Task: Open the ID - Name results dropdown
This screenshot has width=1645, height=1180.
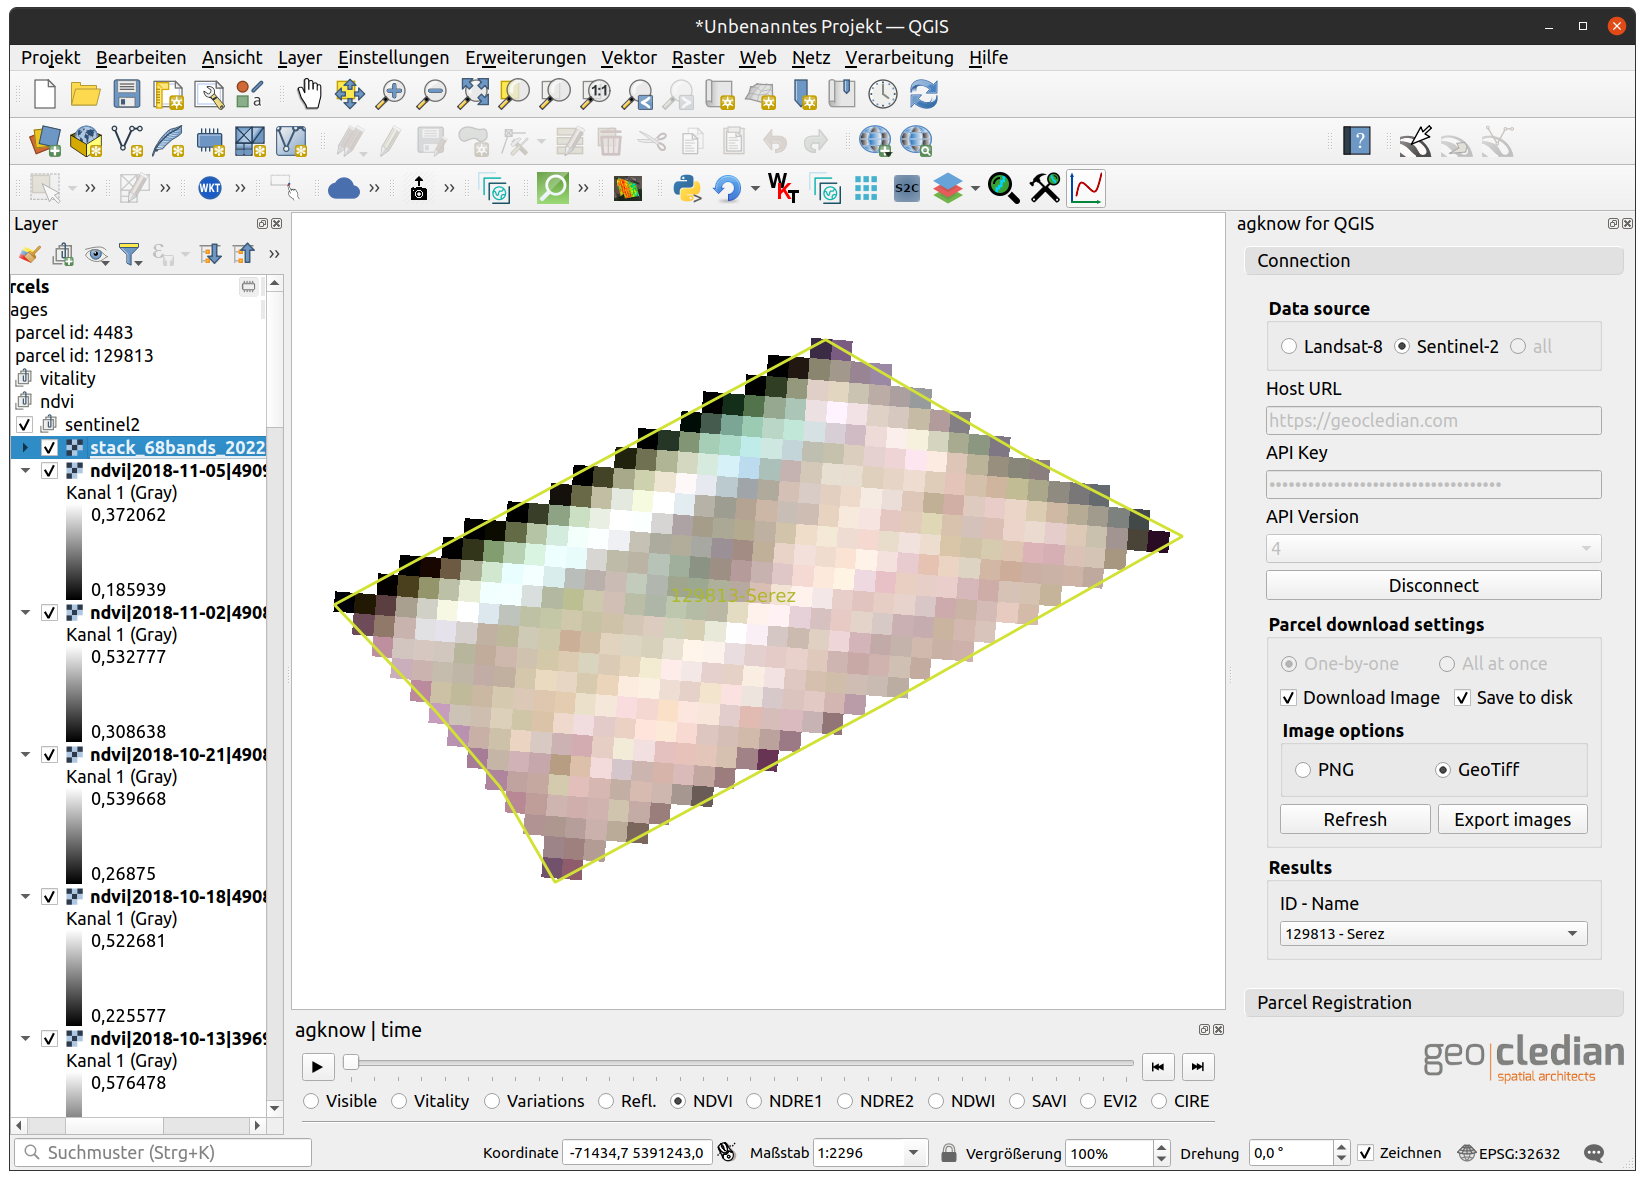Action: point(1433,934)
